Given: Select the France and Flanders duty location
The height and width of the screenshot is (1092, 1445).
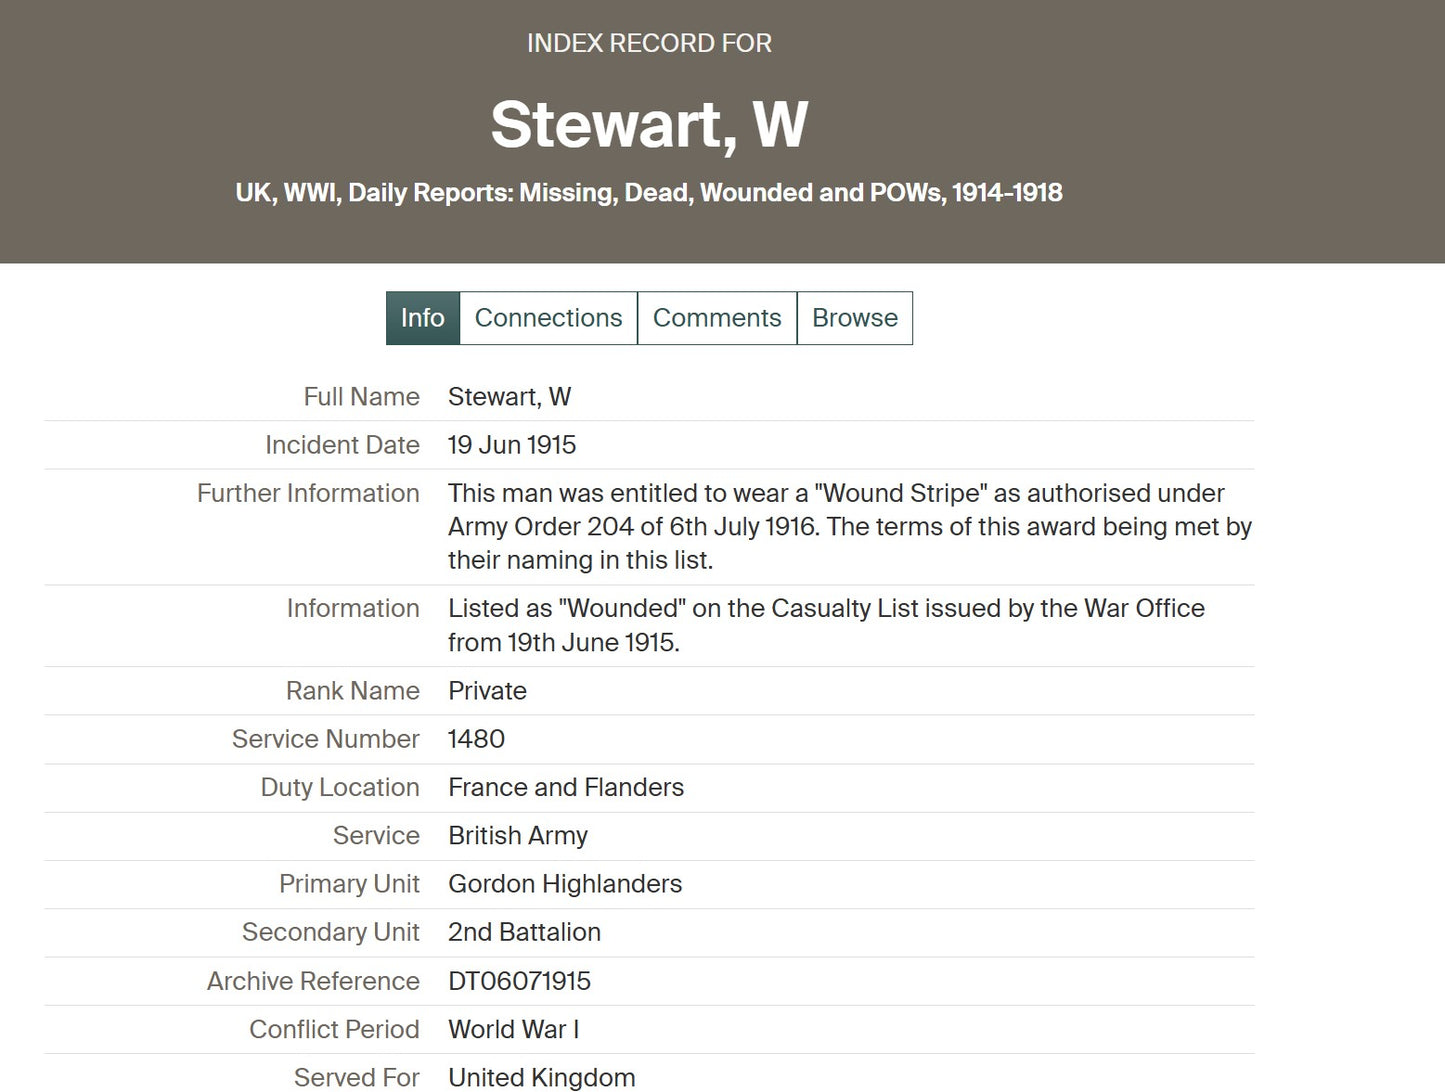Looking at the screenshot, I should click(x=566, y=788).
